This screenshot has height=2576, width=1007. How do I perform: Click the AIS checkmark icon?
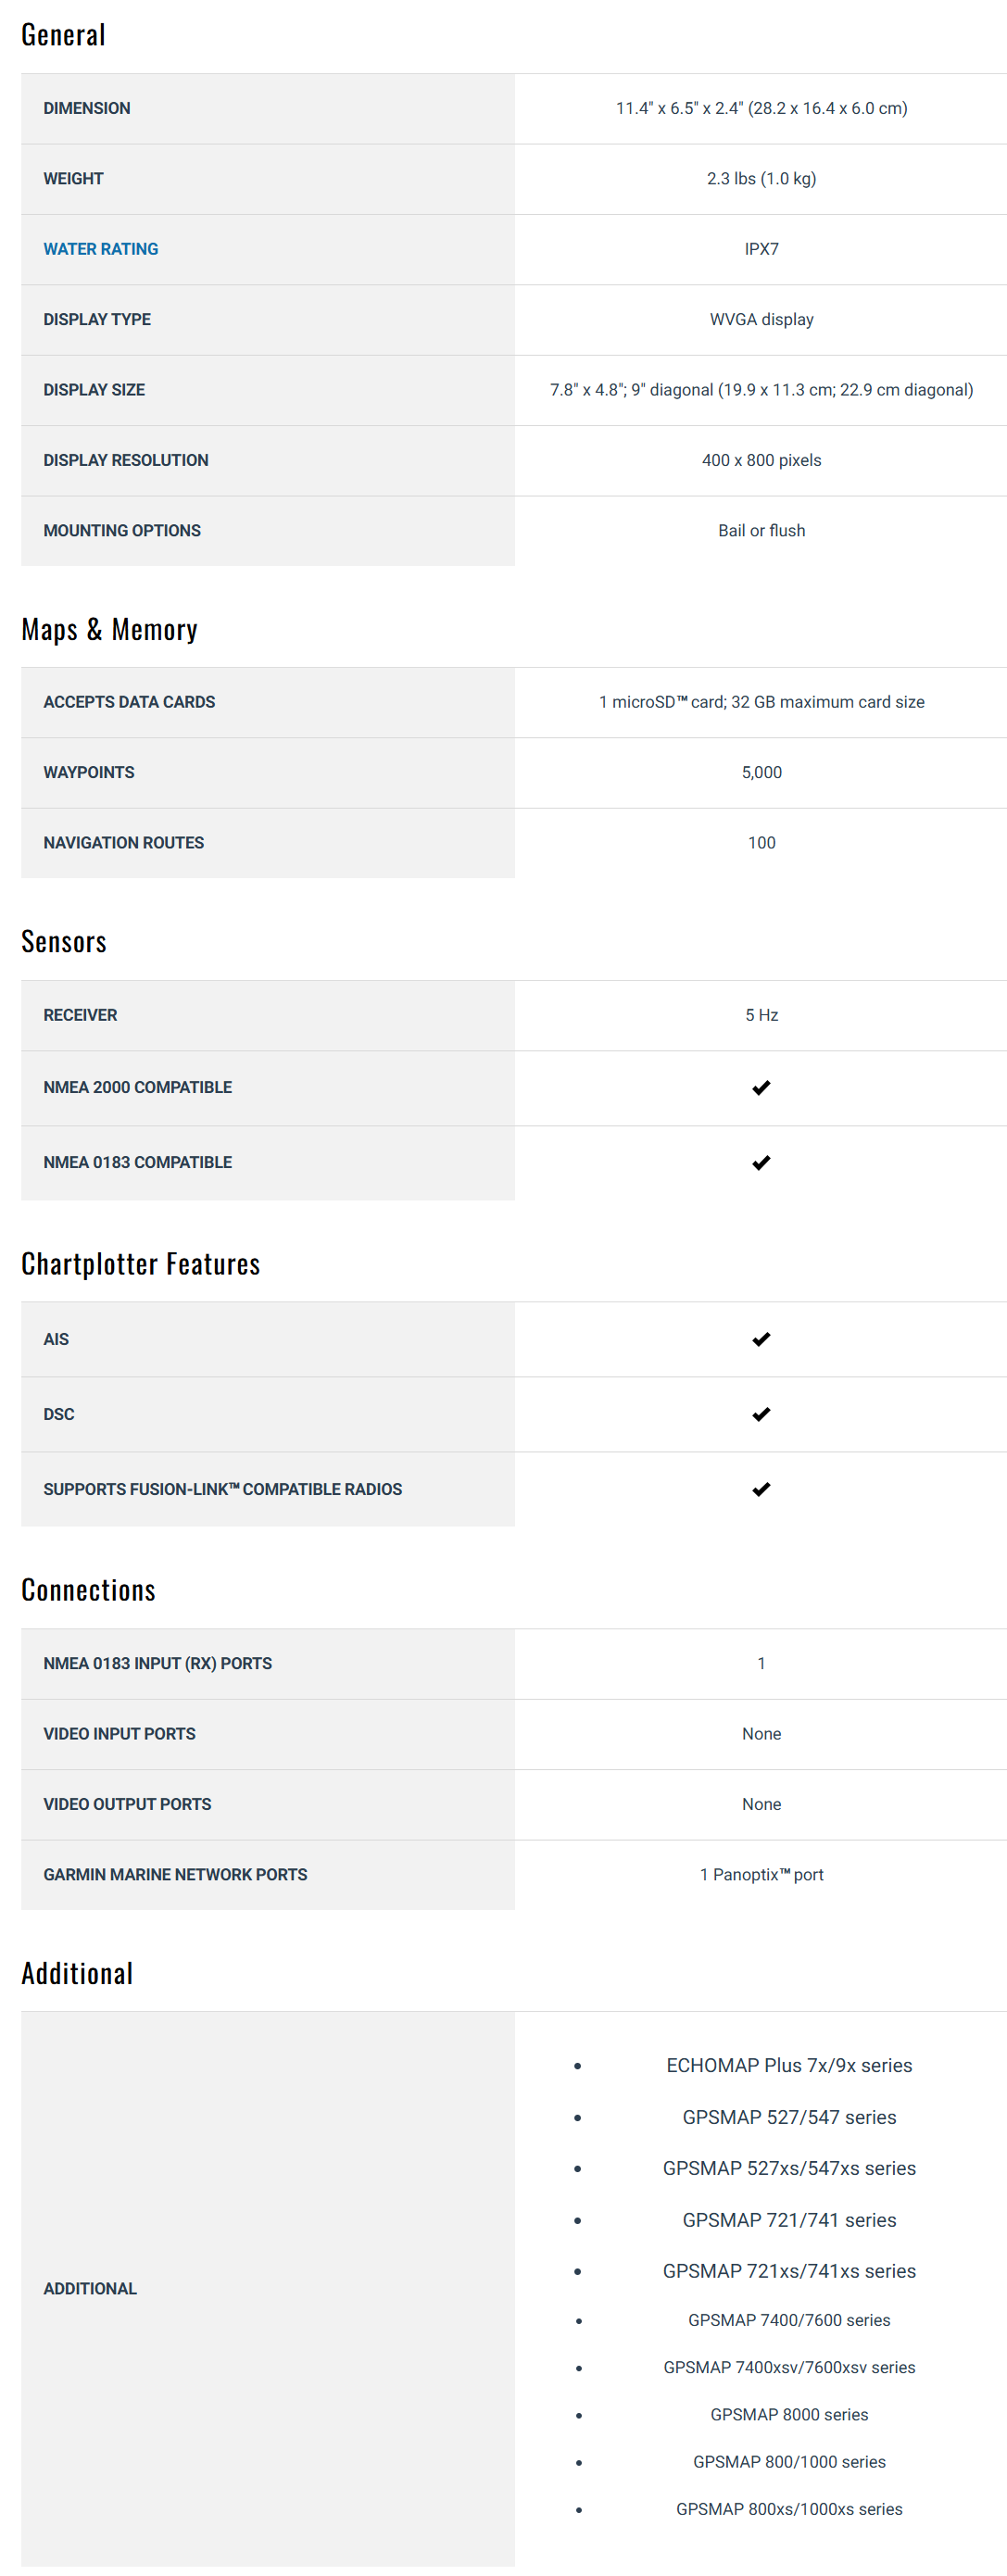(761, 1339)
